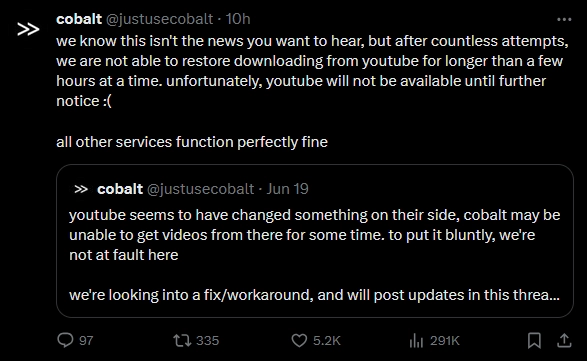Screen dimensions: 587x361
Task: Open the three-dot more options menu
Action: pyautogui.click(x=564, y=19)
